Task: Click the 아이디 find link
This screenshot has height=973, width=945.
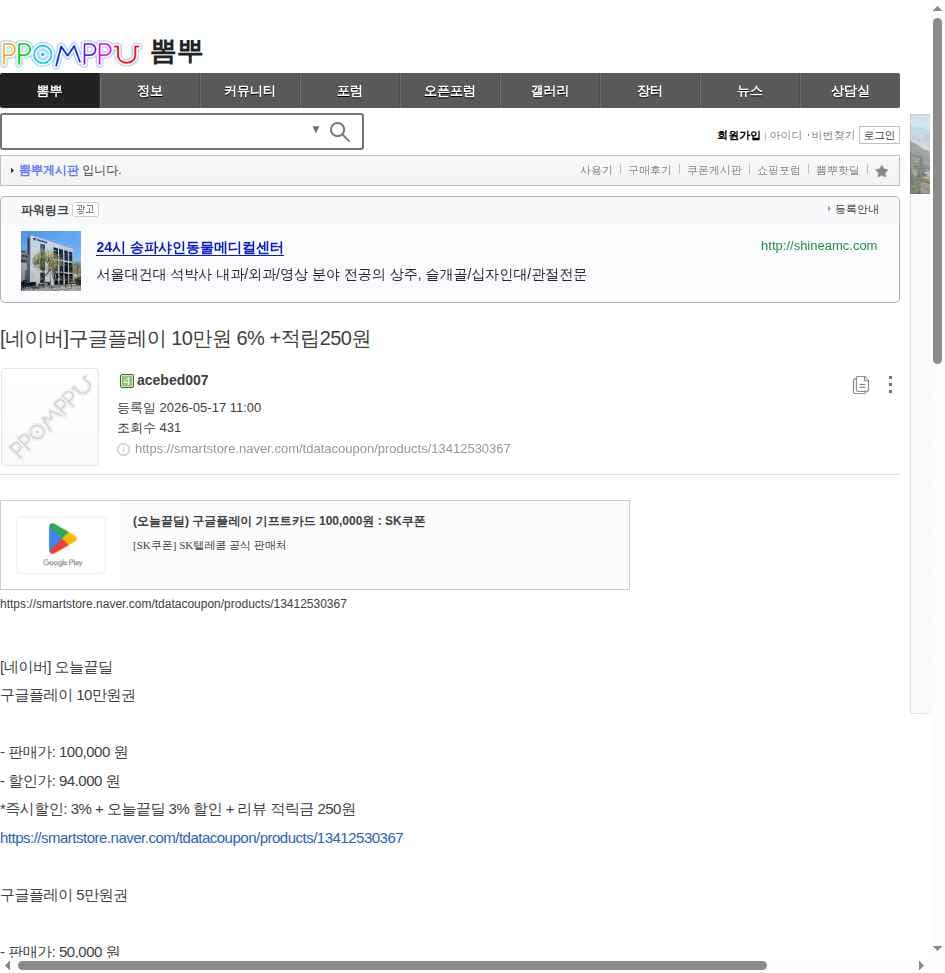Action: click(x=786, y=135)
